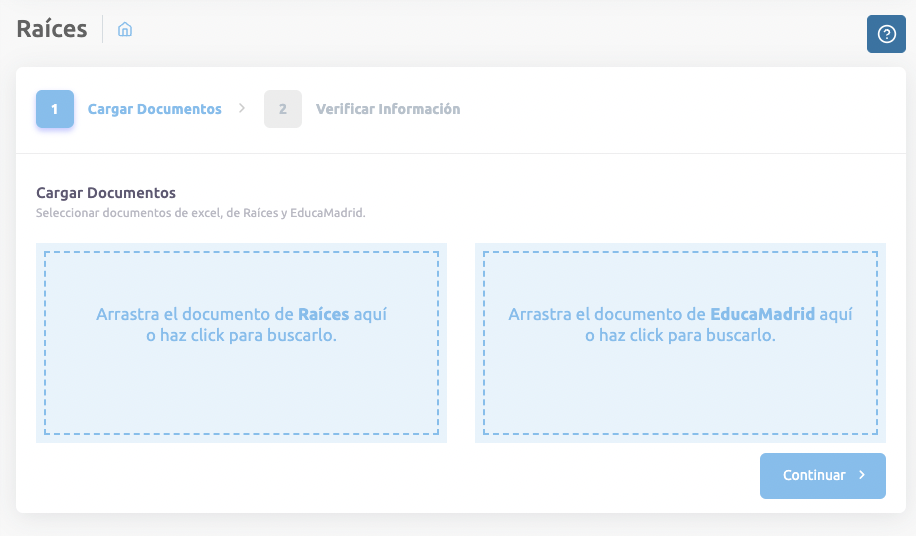Select the Cargar Documentos step label

[x=155, y=109]
